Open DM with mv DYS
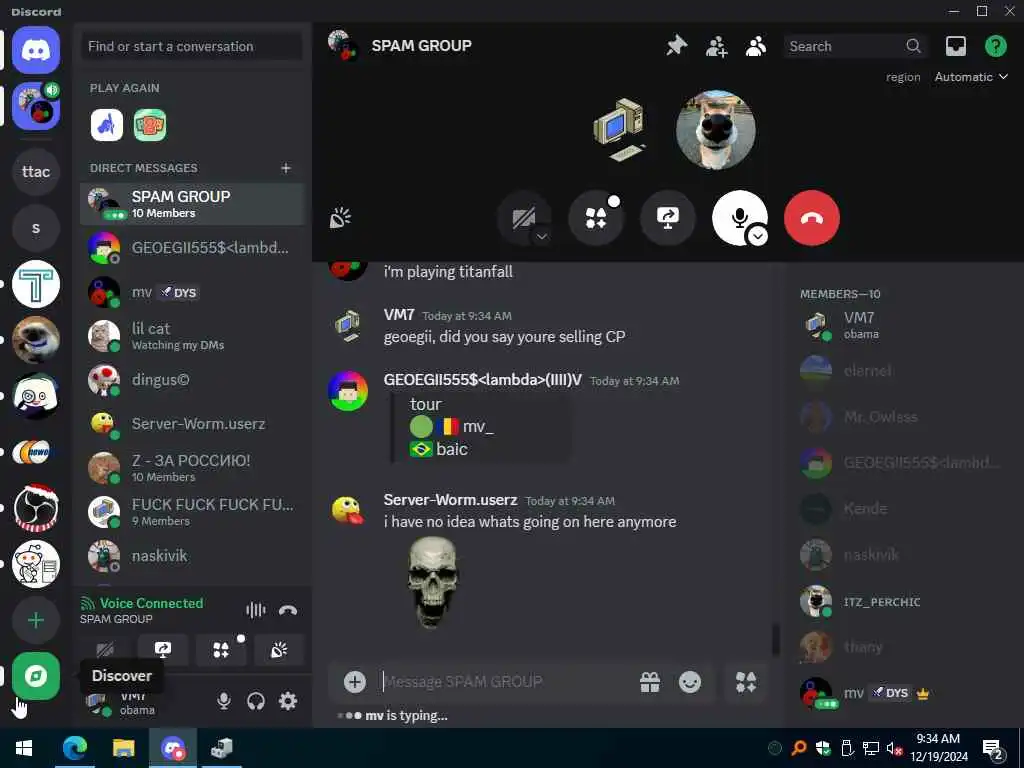This screenshot has width=1024, height=768. (x=192, y=292)
